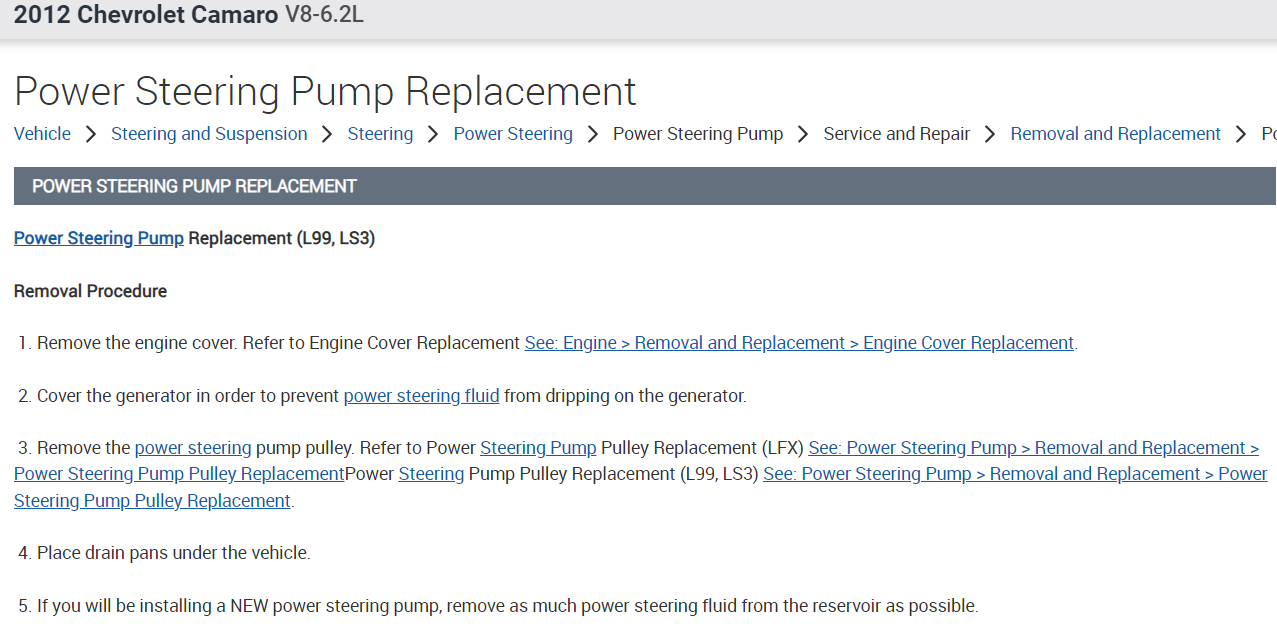The width and height of the screenshot is (1277, 631).
Task: Open the Vehicle breadcrumb link
Action: pyautogui.click(x=41, y=133)
